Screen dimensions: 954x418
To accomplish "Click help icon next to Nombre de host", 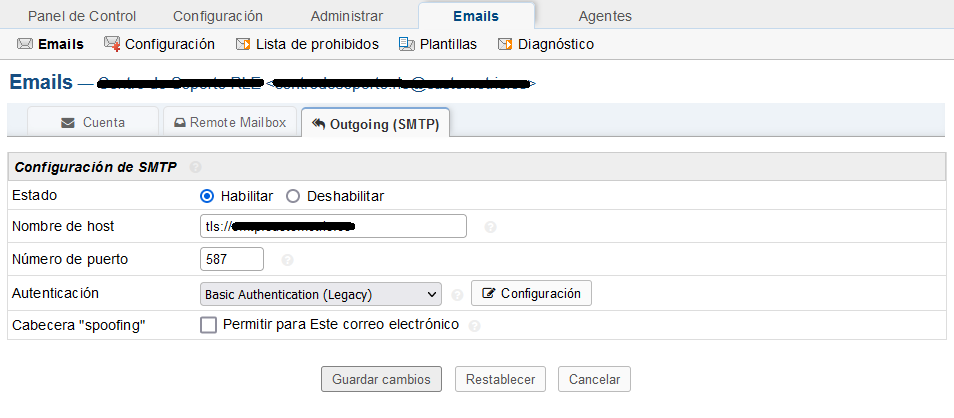I will pyautogui.click(x=490, y=227).
